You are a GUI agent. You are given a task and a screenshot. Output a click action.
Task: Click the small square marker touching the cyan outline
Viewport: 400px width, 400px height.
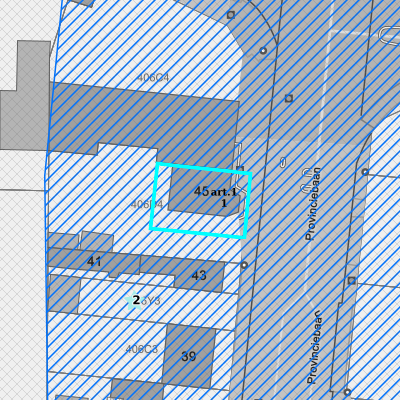click(240, 169)
